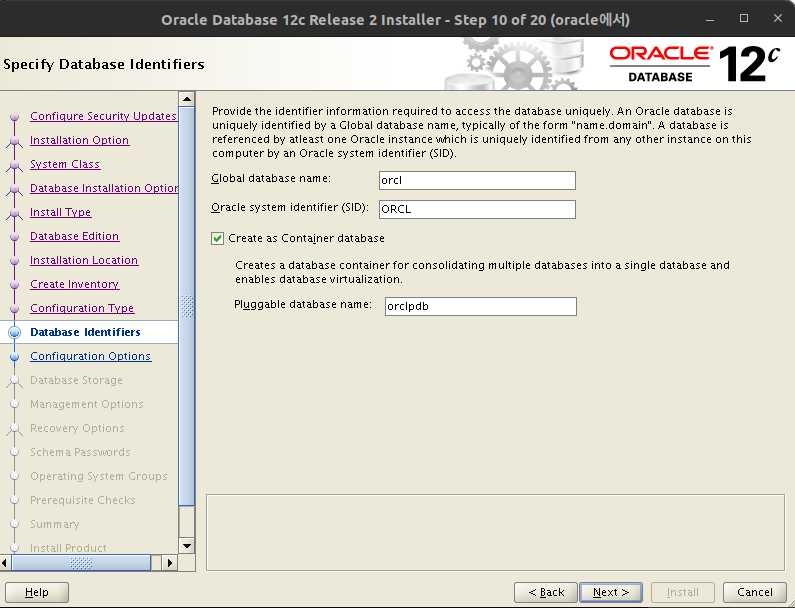Maximize the installer window
Viewport: 795px width, 608px height.
[x=744, y=19]
